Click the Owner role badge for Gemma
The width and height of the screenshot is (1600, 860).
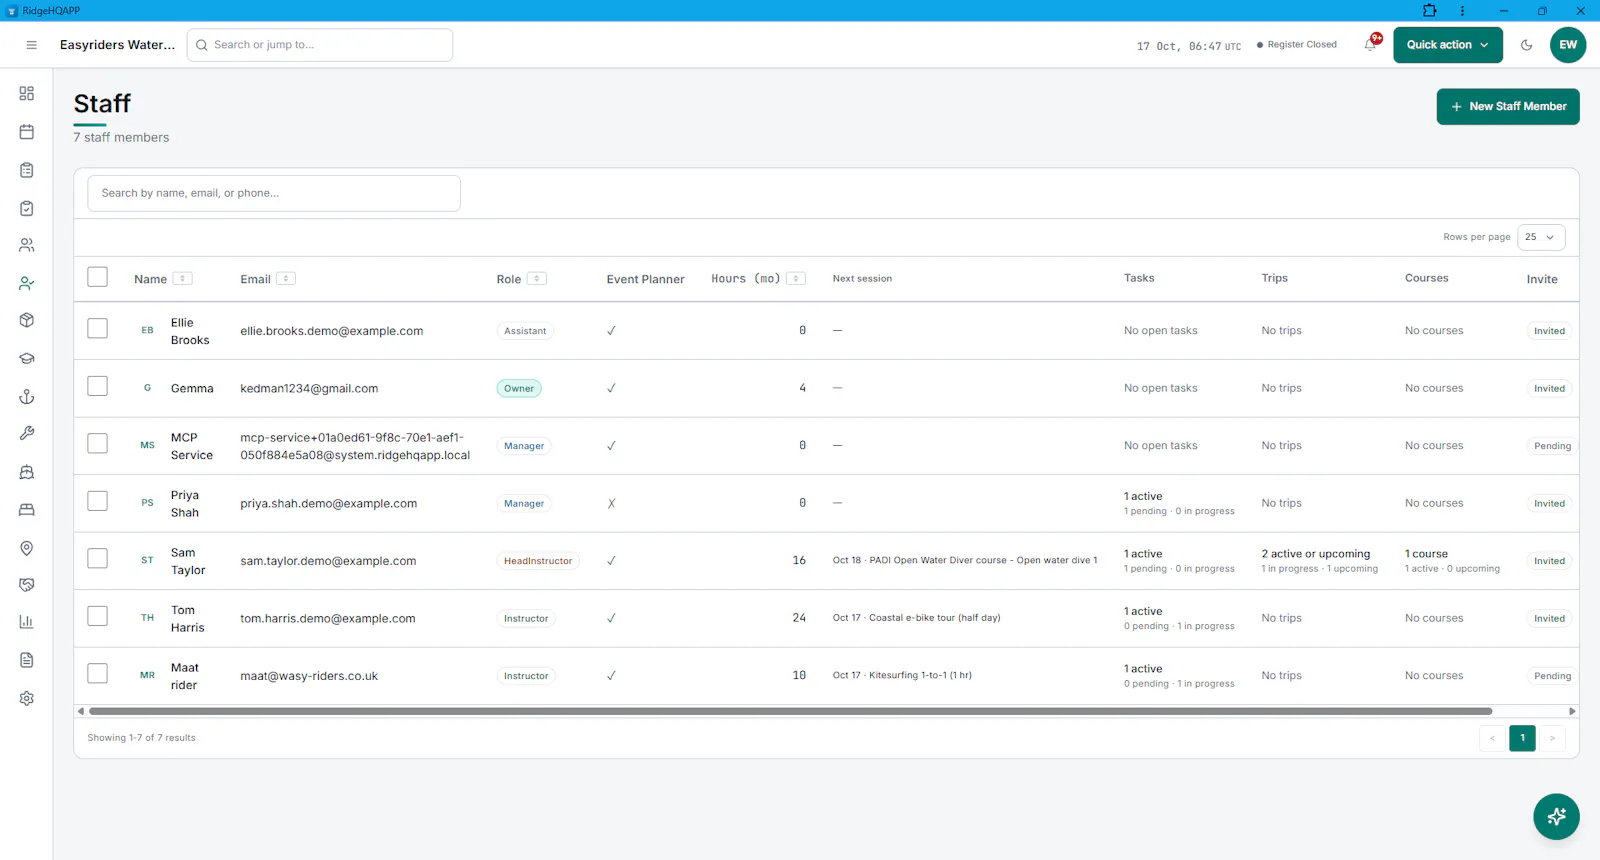[519, 388]
